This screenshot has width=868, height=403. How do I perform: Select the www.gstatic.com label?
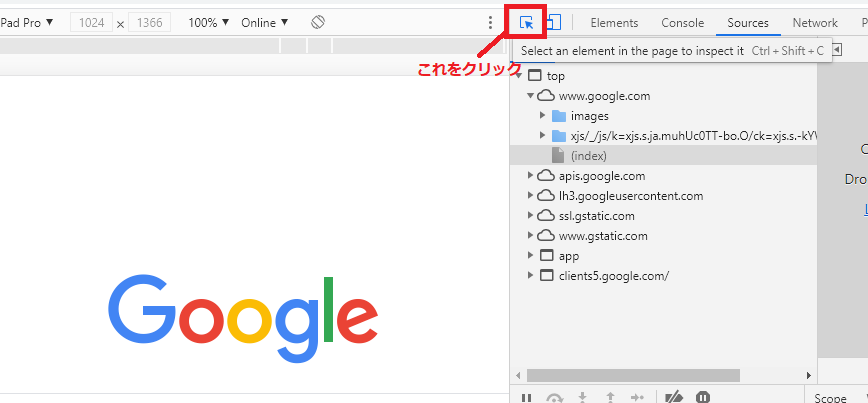click(x=603, y=236)
